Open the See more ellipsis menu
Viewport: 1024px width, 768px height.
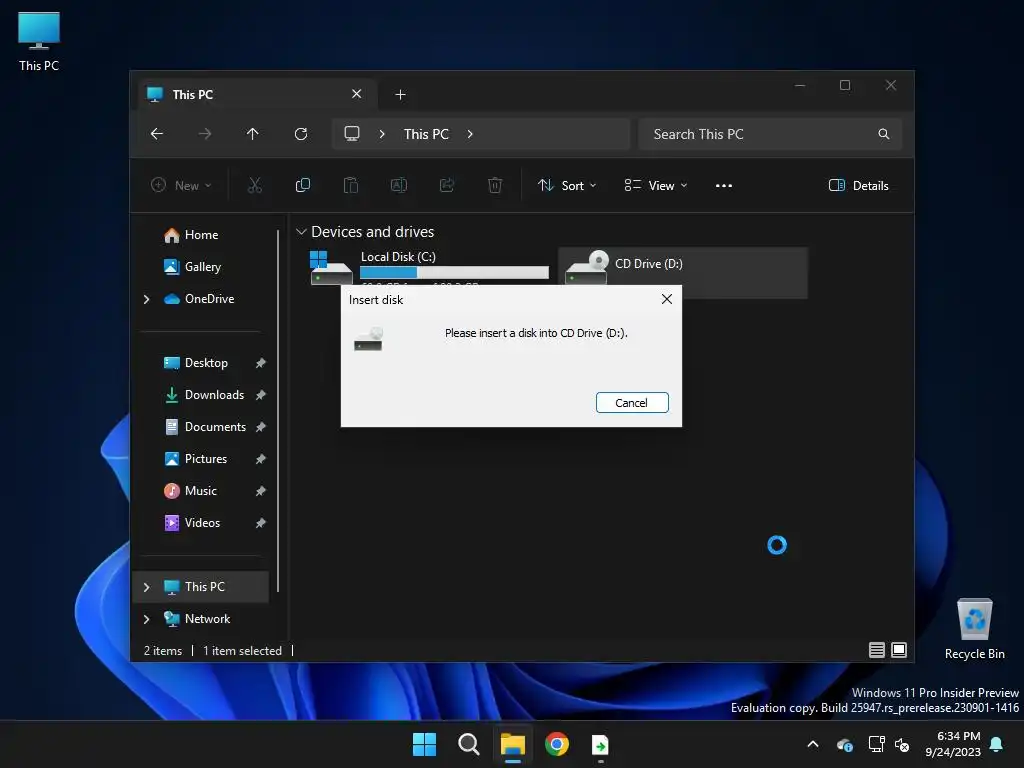tap(724, 185)
